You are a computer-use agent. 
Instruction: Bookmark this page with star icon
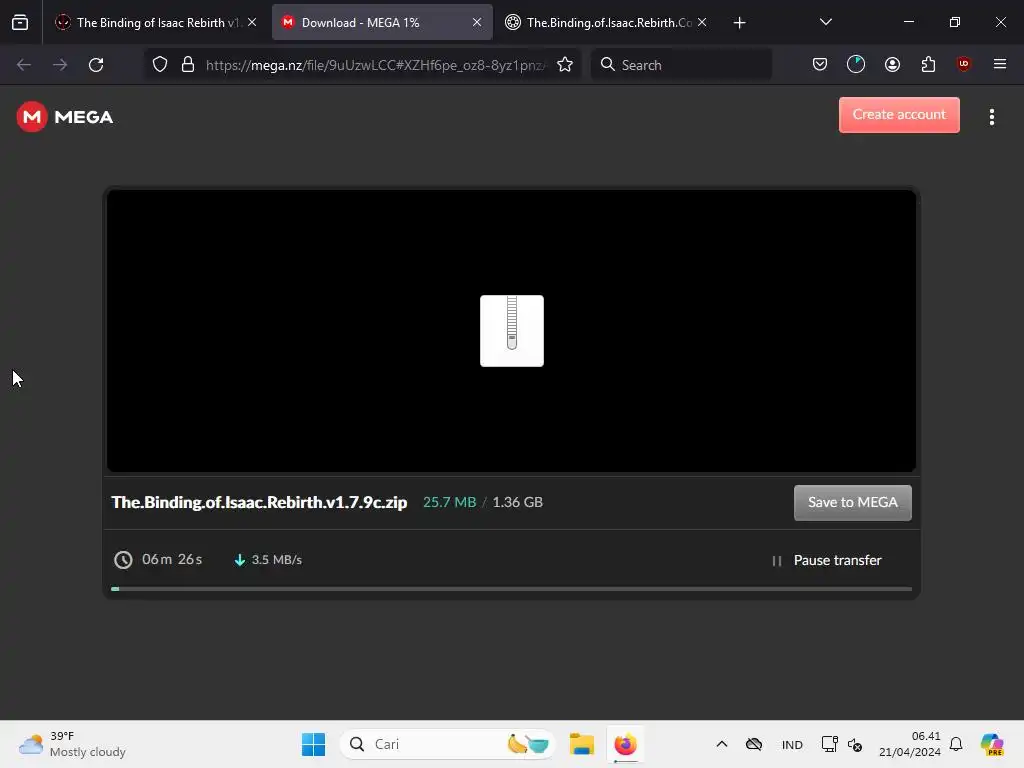(565, 65)
